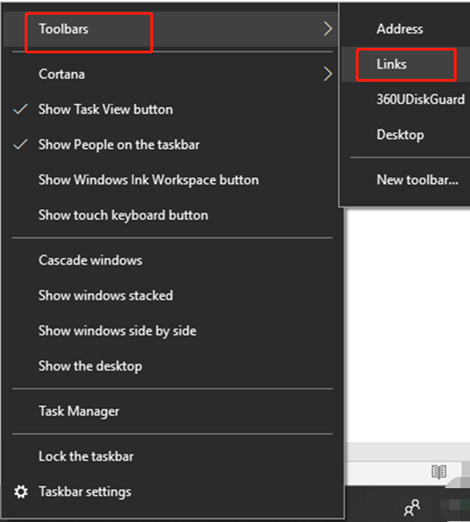Open the Taskbar settings gear icon
The width and height of the screenshot is (470, 522).
tap(21, 492)
